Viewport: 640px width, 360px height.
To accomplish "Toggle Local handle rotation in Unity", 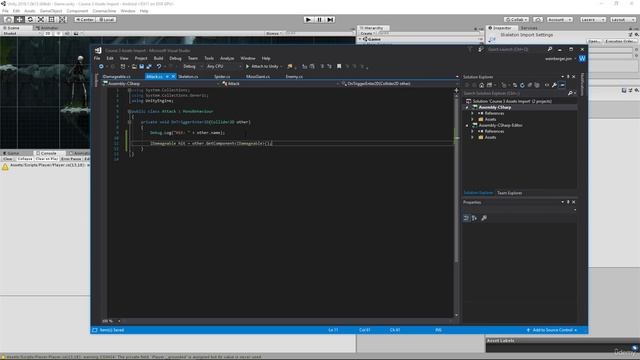I will pos(106,19).
